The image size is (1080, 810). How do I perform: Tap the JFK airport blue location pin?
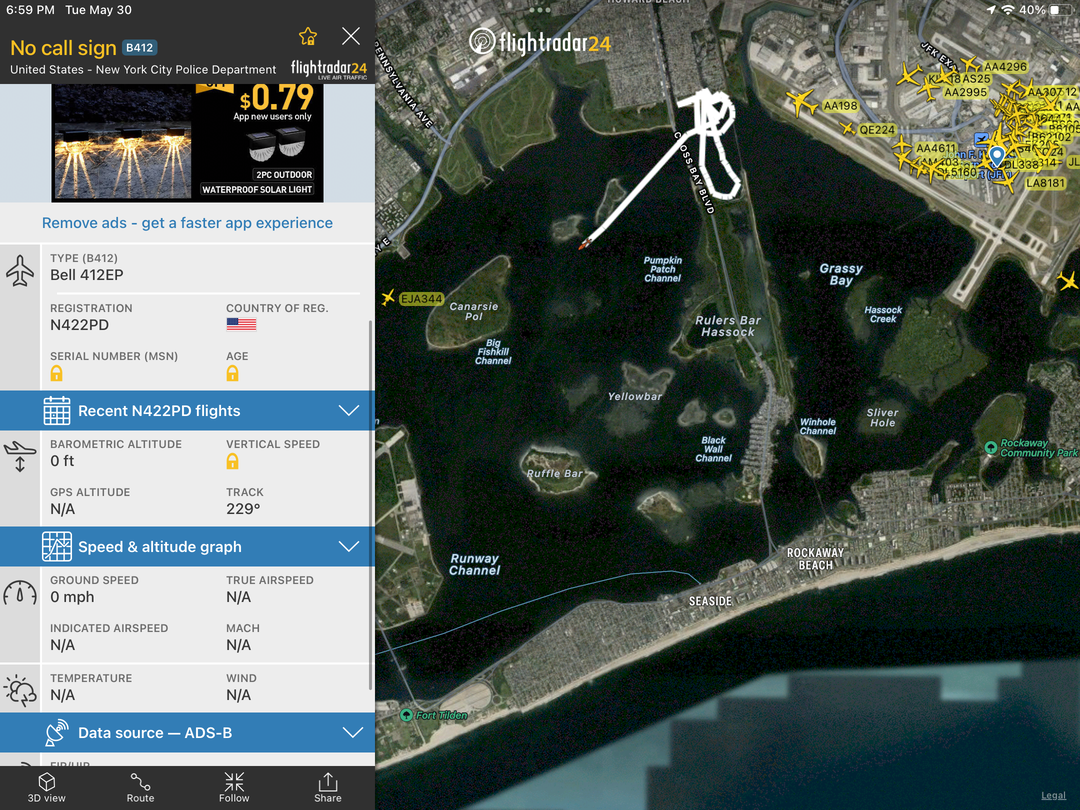(997, 156)
